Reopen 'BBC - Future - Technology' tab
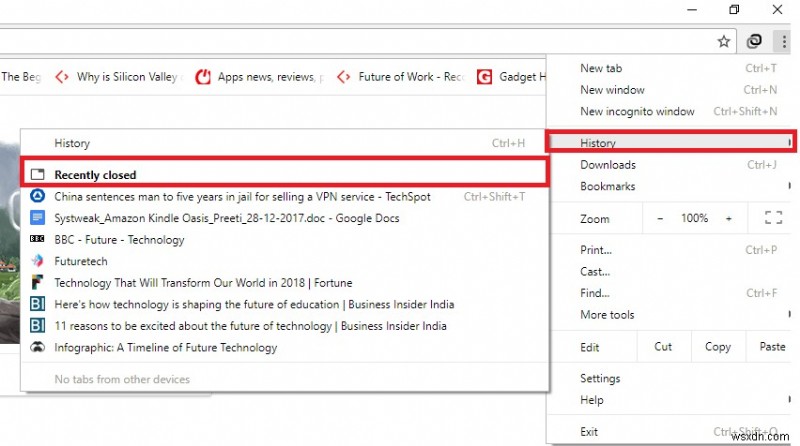 tap(285, 239)
